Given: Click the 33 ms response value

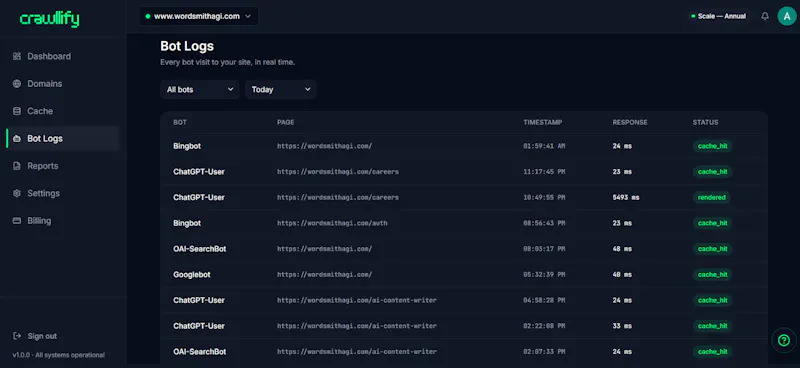Looking at the screenshot, I should (x=622, y=326).
